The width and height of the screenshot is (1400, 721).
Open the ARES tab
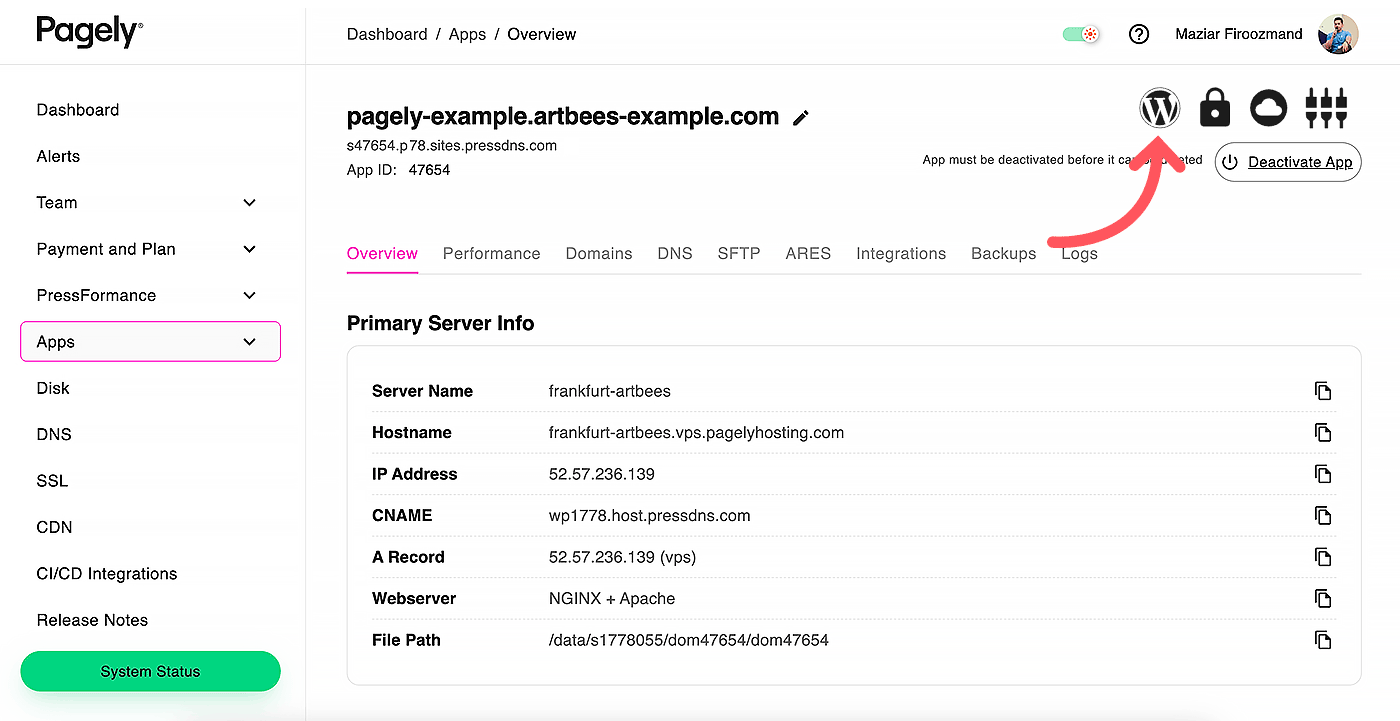pyautogui.click(x=808, y=254)
